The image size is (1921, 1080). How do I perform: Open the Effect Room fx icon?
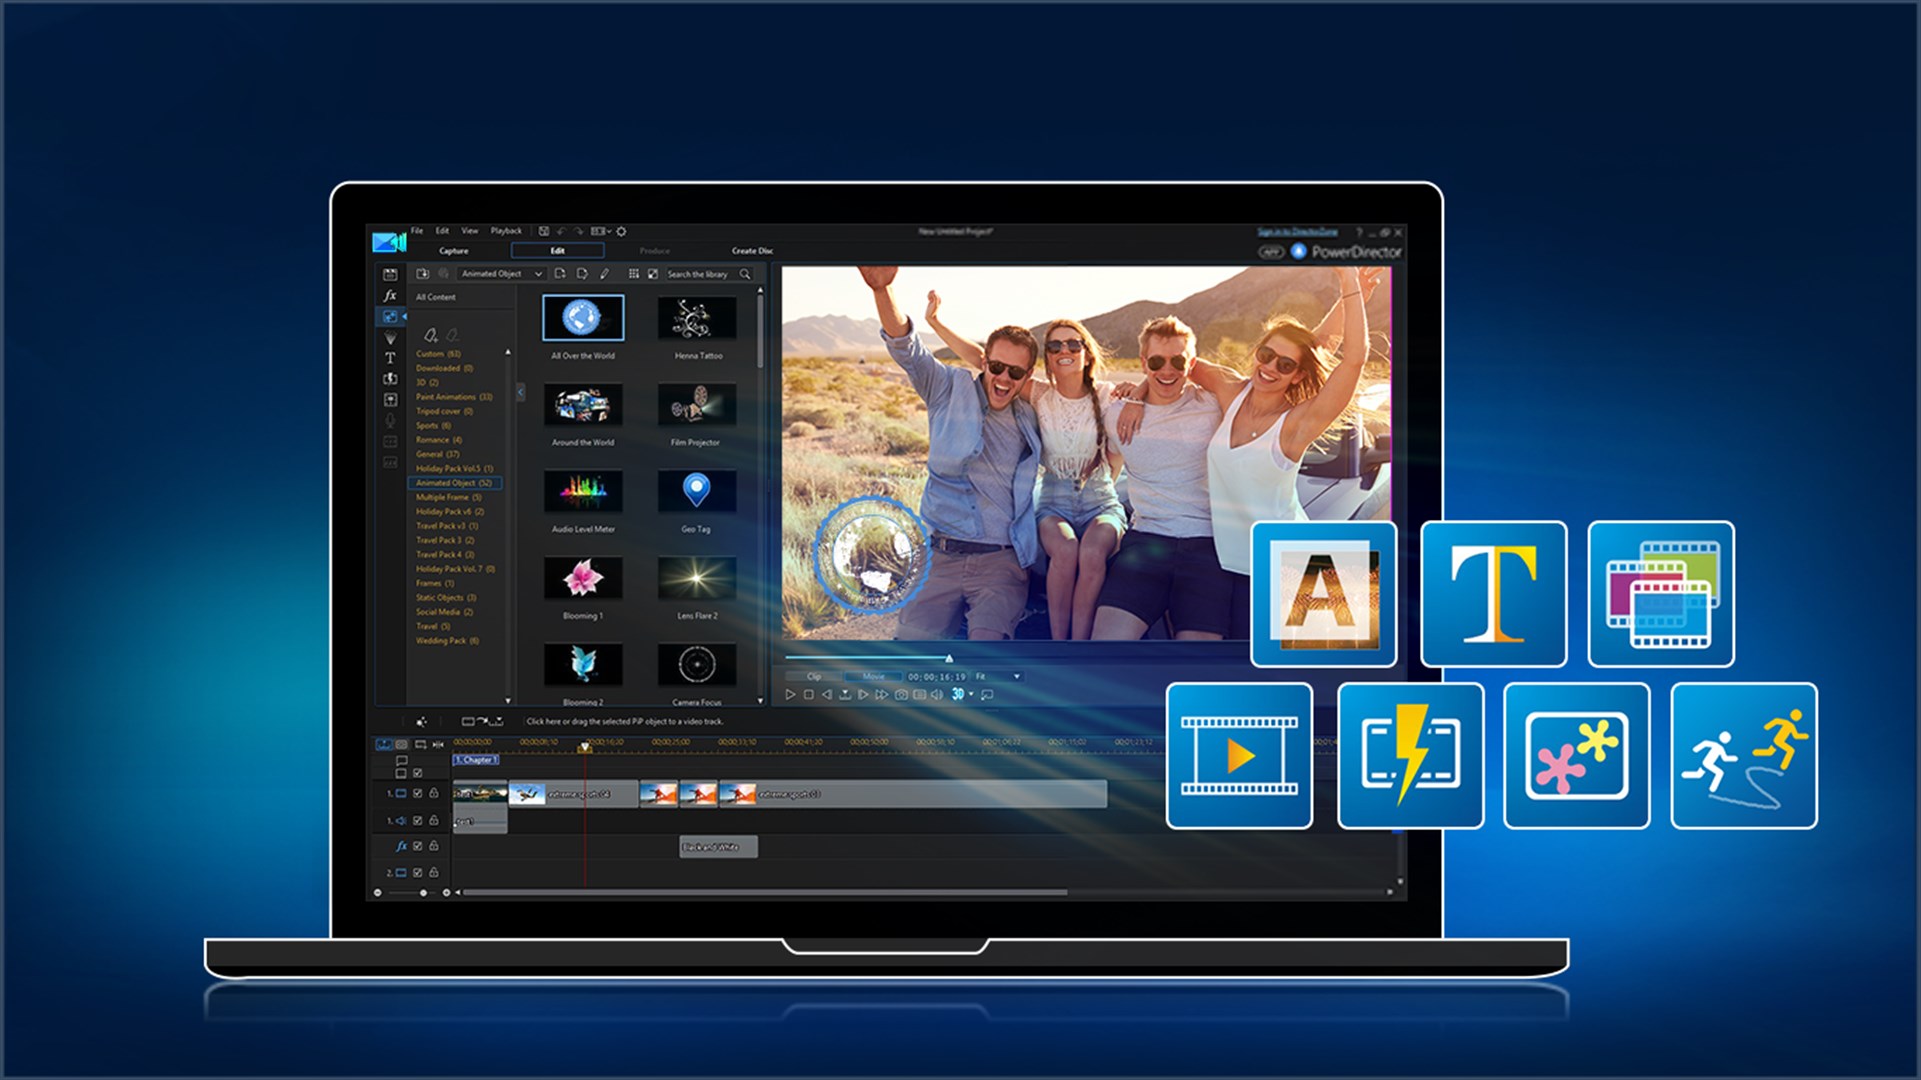coord(390,296)
